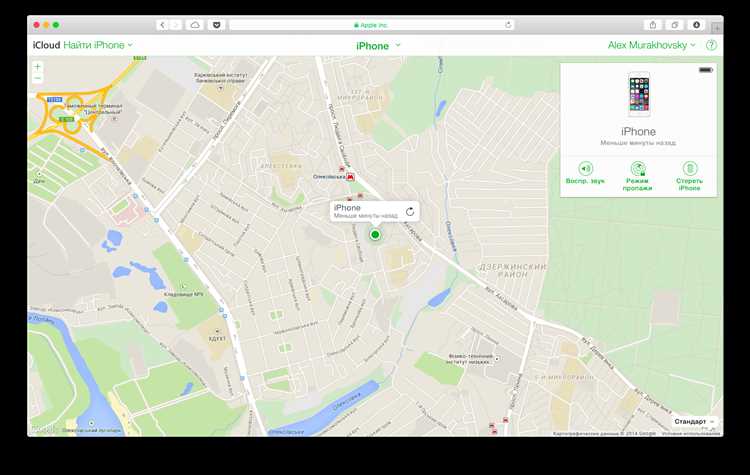Image resolution: width=750 pixels, height=475 pixels.
Task: Go back with Safari's back arrow
Action: point(163,25)
